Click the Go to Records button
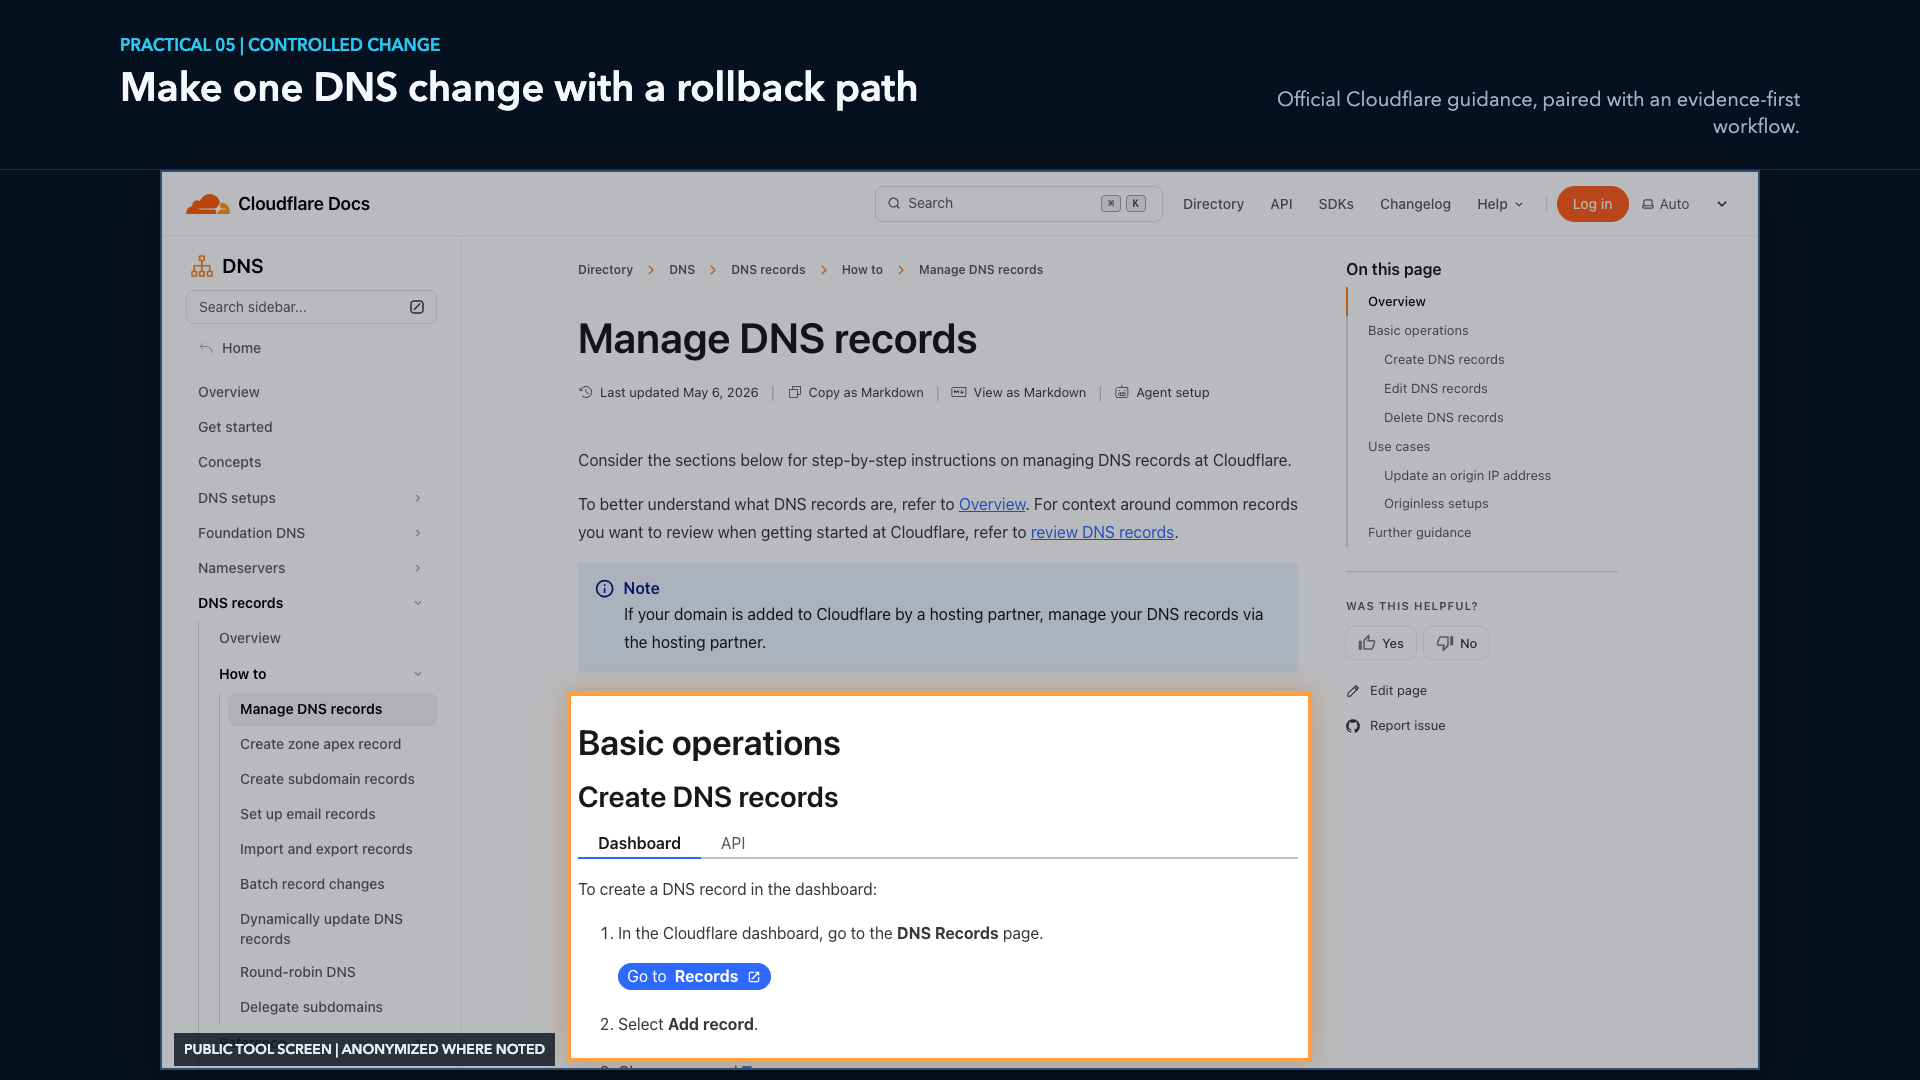Viewport: 1920px width, 1080px height. pyautogui.click(x=694, y=977)
